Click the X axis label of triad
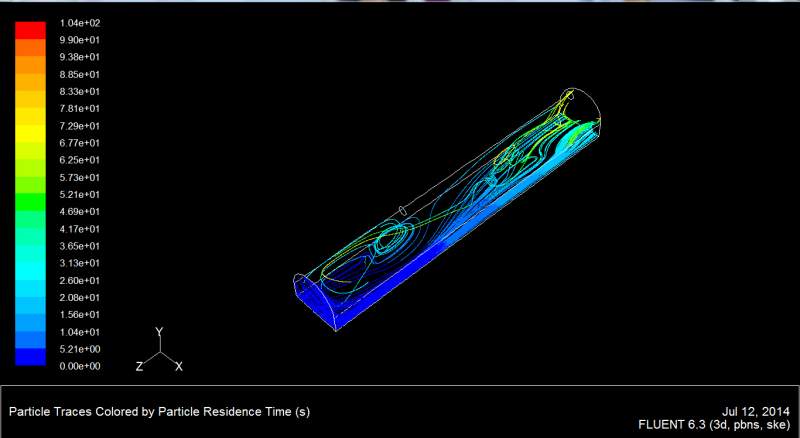Screen dimensions: 800x438 tap(179, 367)
